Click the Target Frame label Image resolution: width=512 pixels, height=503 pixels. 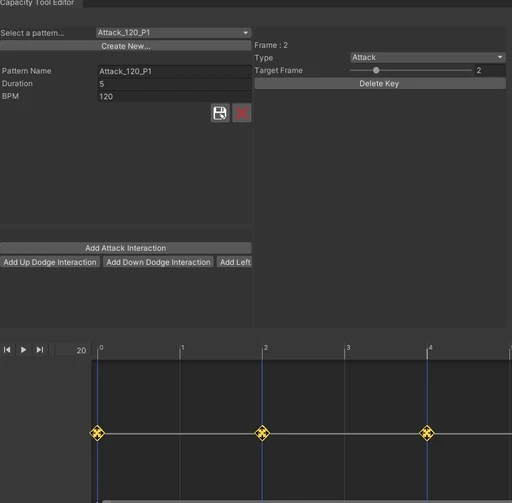279,70
